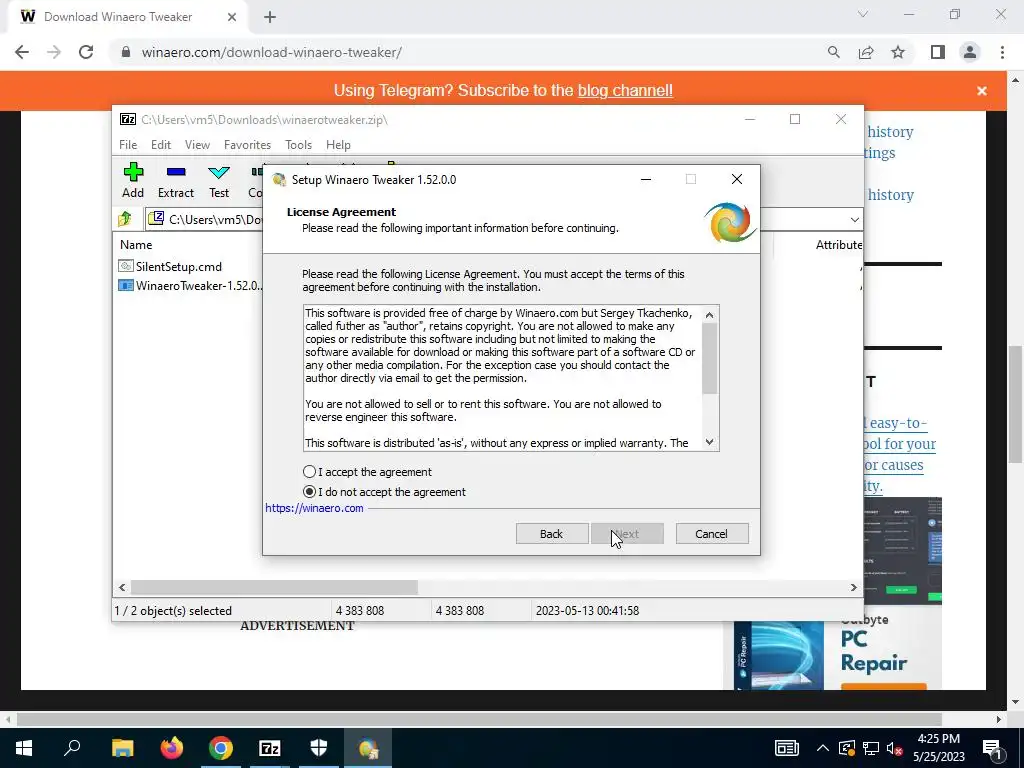
Task: Close the Download Winaero Tweaker tab
Action: point(231,17)
